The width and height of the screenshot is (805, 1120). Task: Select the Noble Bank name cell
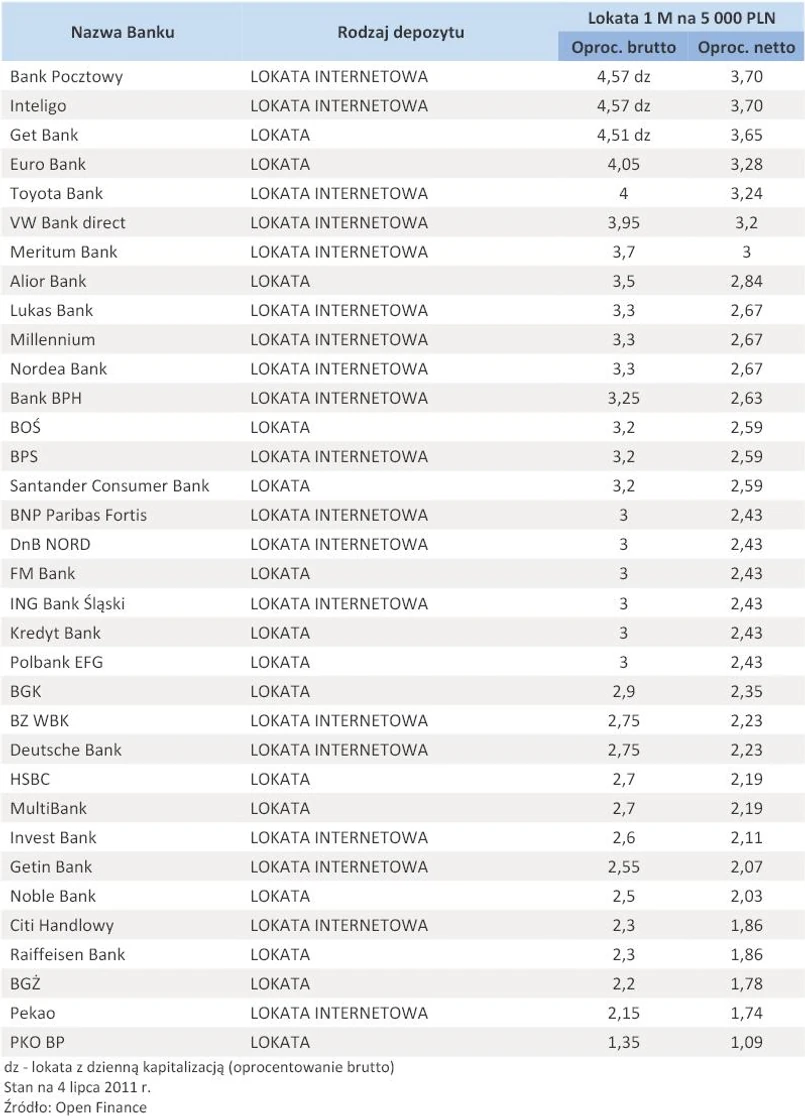pyautogui.click(x=53, y=896)
